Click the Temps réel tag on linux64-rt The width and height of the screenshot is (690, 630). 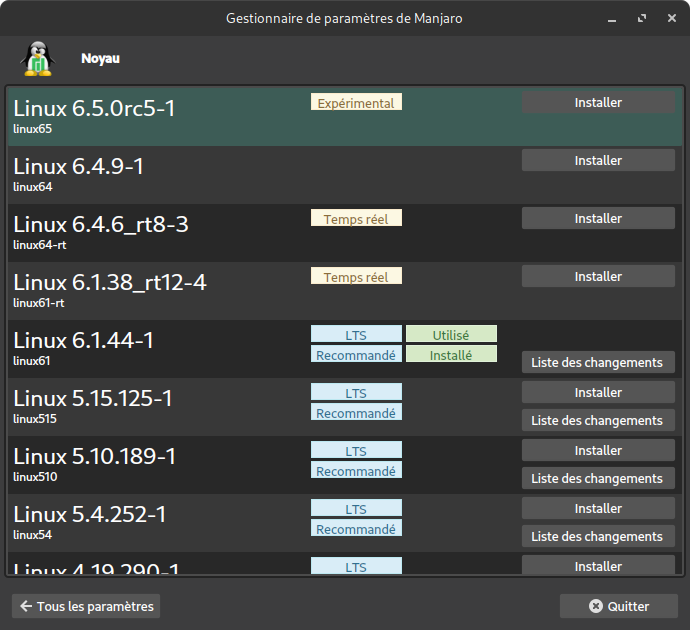(356, 218)
